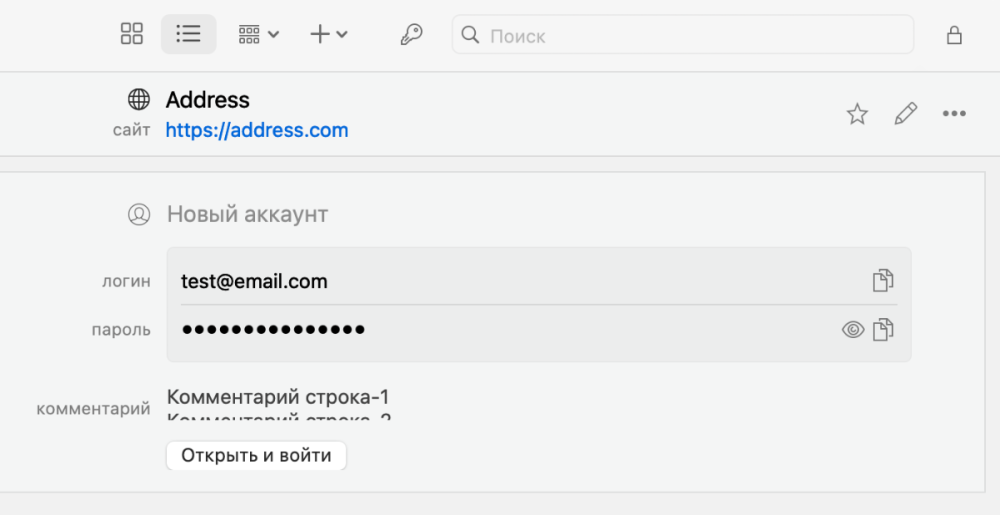The image size is (1000, 515).
Task: Open more actions three-dots menu
Action: coord(954,113)
